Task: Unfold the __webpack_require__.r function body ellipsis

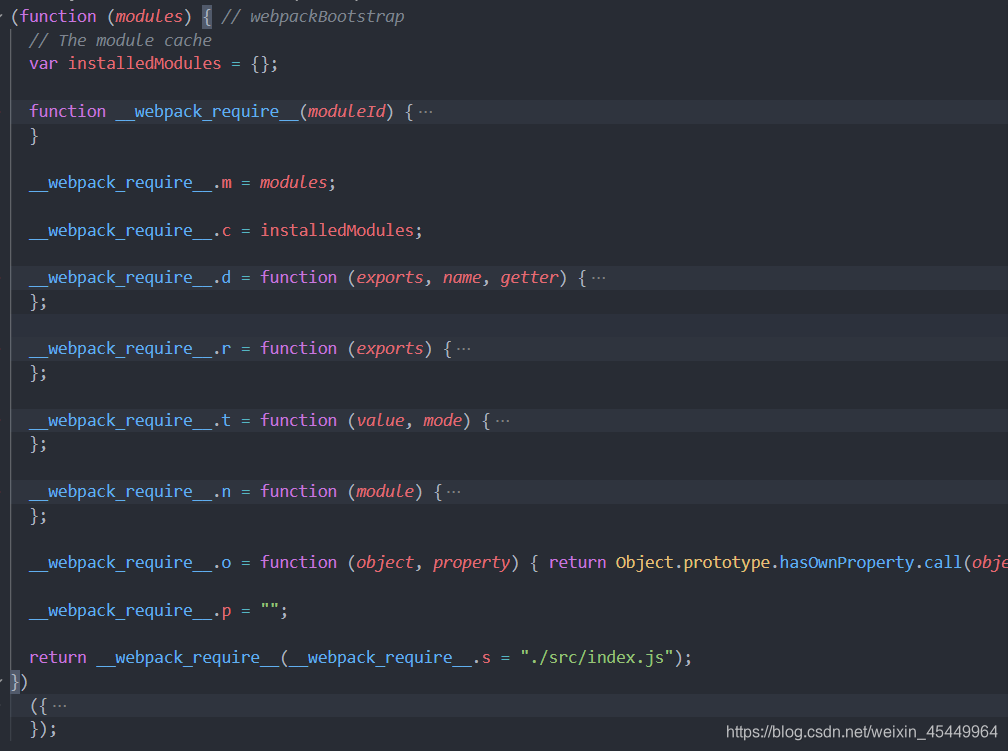Action: [x=464, y=349]
